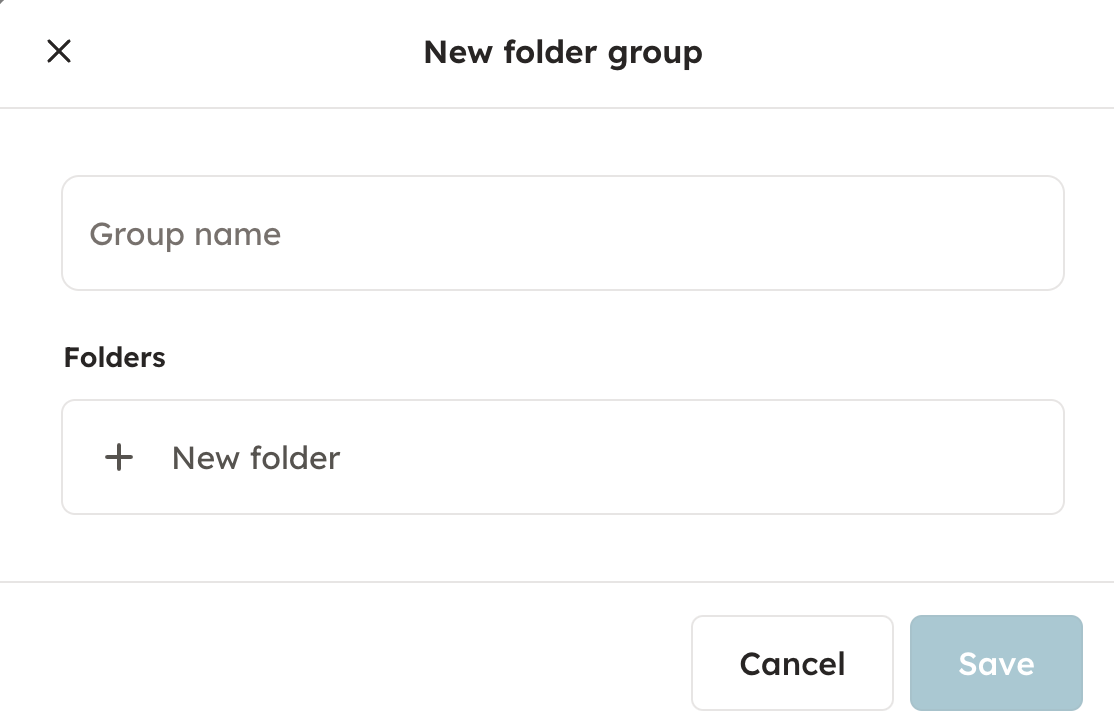Save the new folder group

(995, 664)
